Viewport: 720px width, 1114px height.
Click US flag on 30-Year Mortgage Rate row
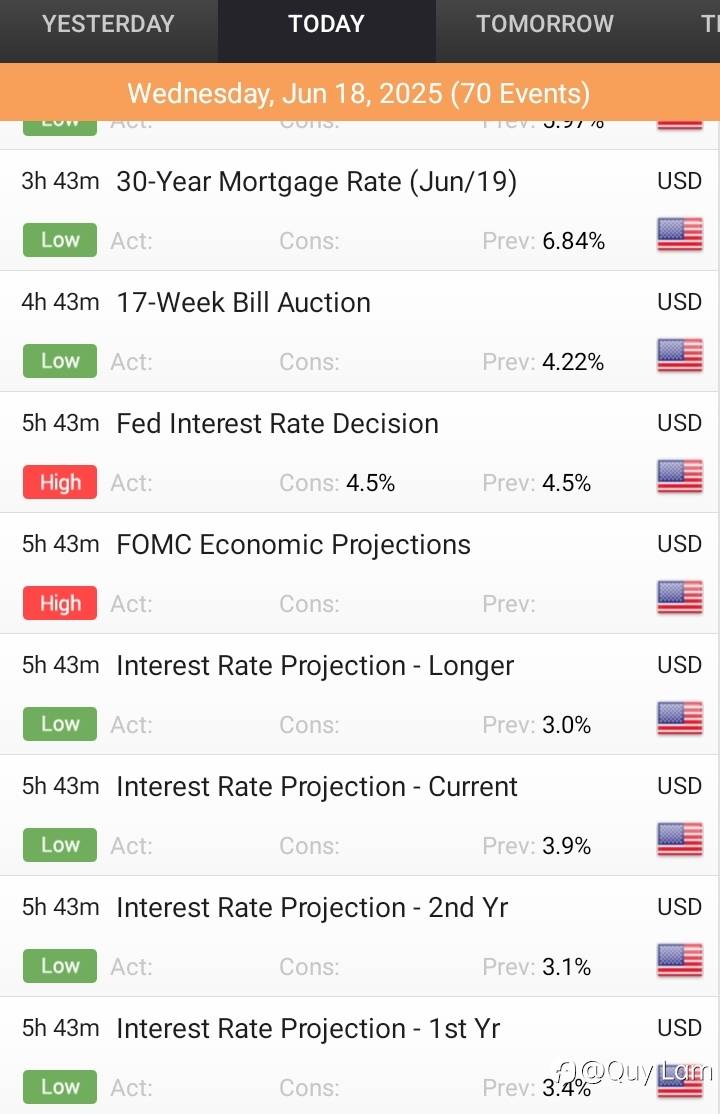[680, 235]
